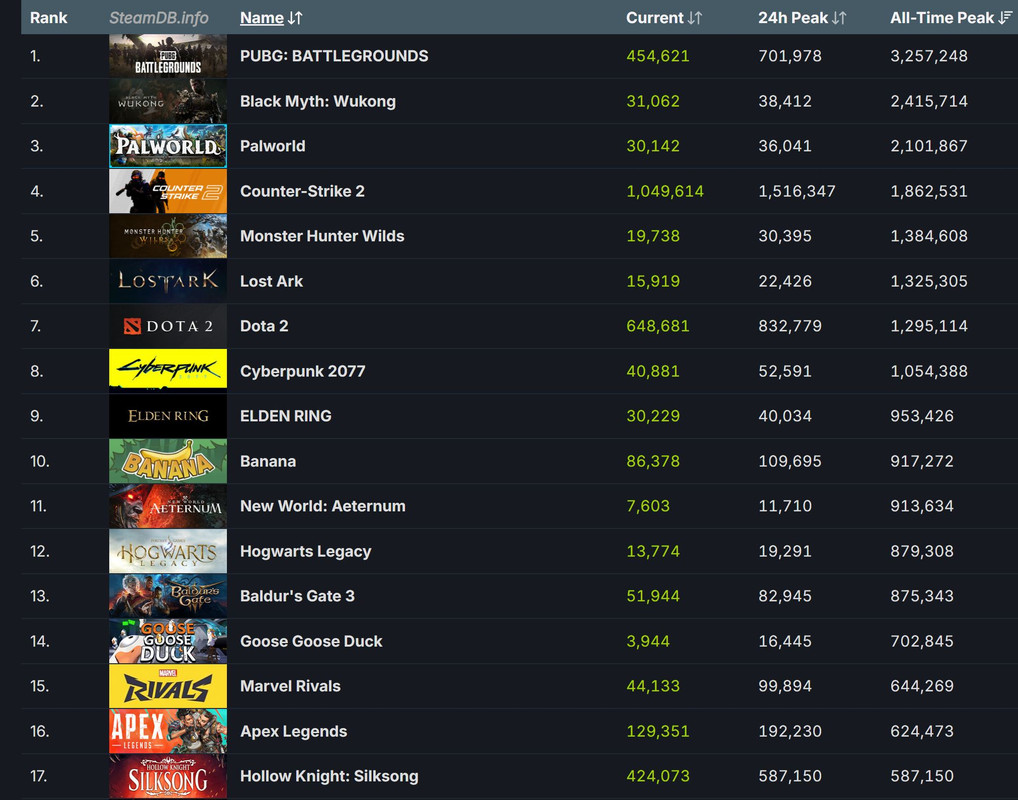
Task: Select current players value 129,351
Action: point(658,731)
